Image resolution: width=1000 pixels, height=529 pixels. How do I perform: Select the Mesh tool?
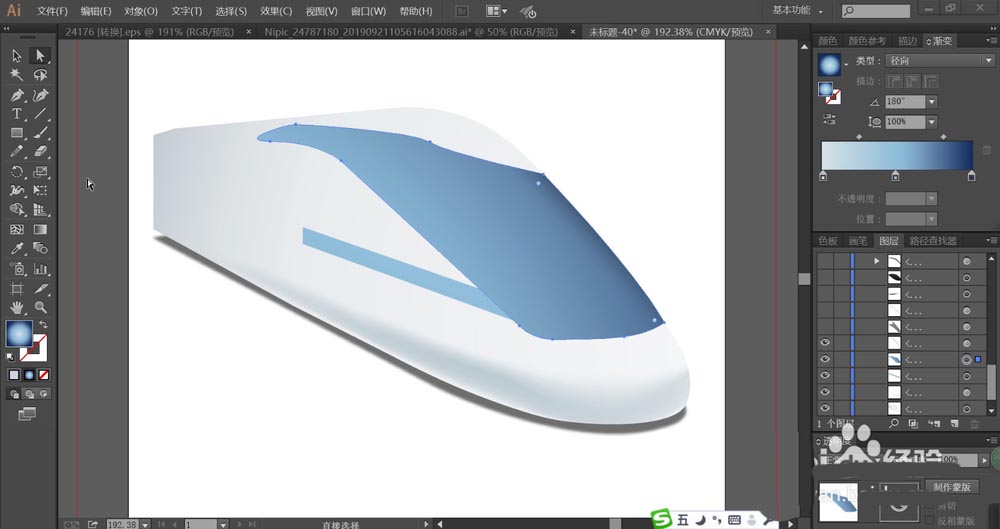coord(17,230)
